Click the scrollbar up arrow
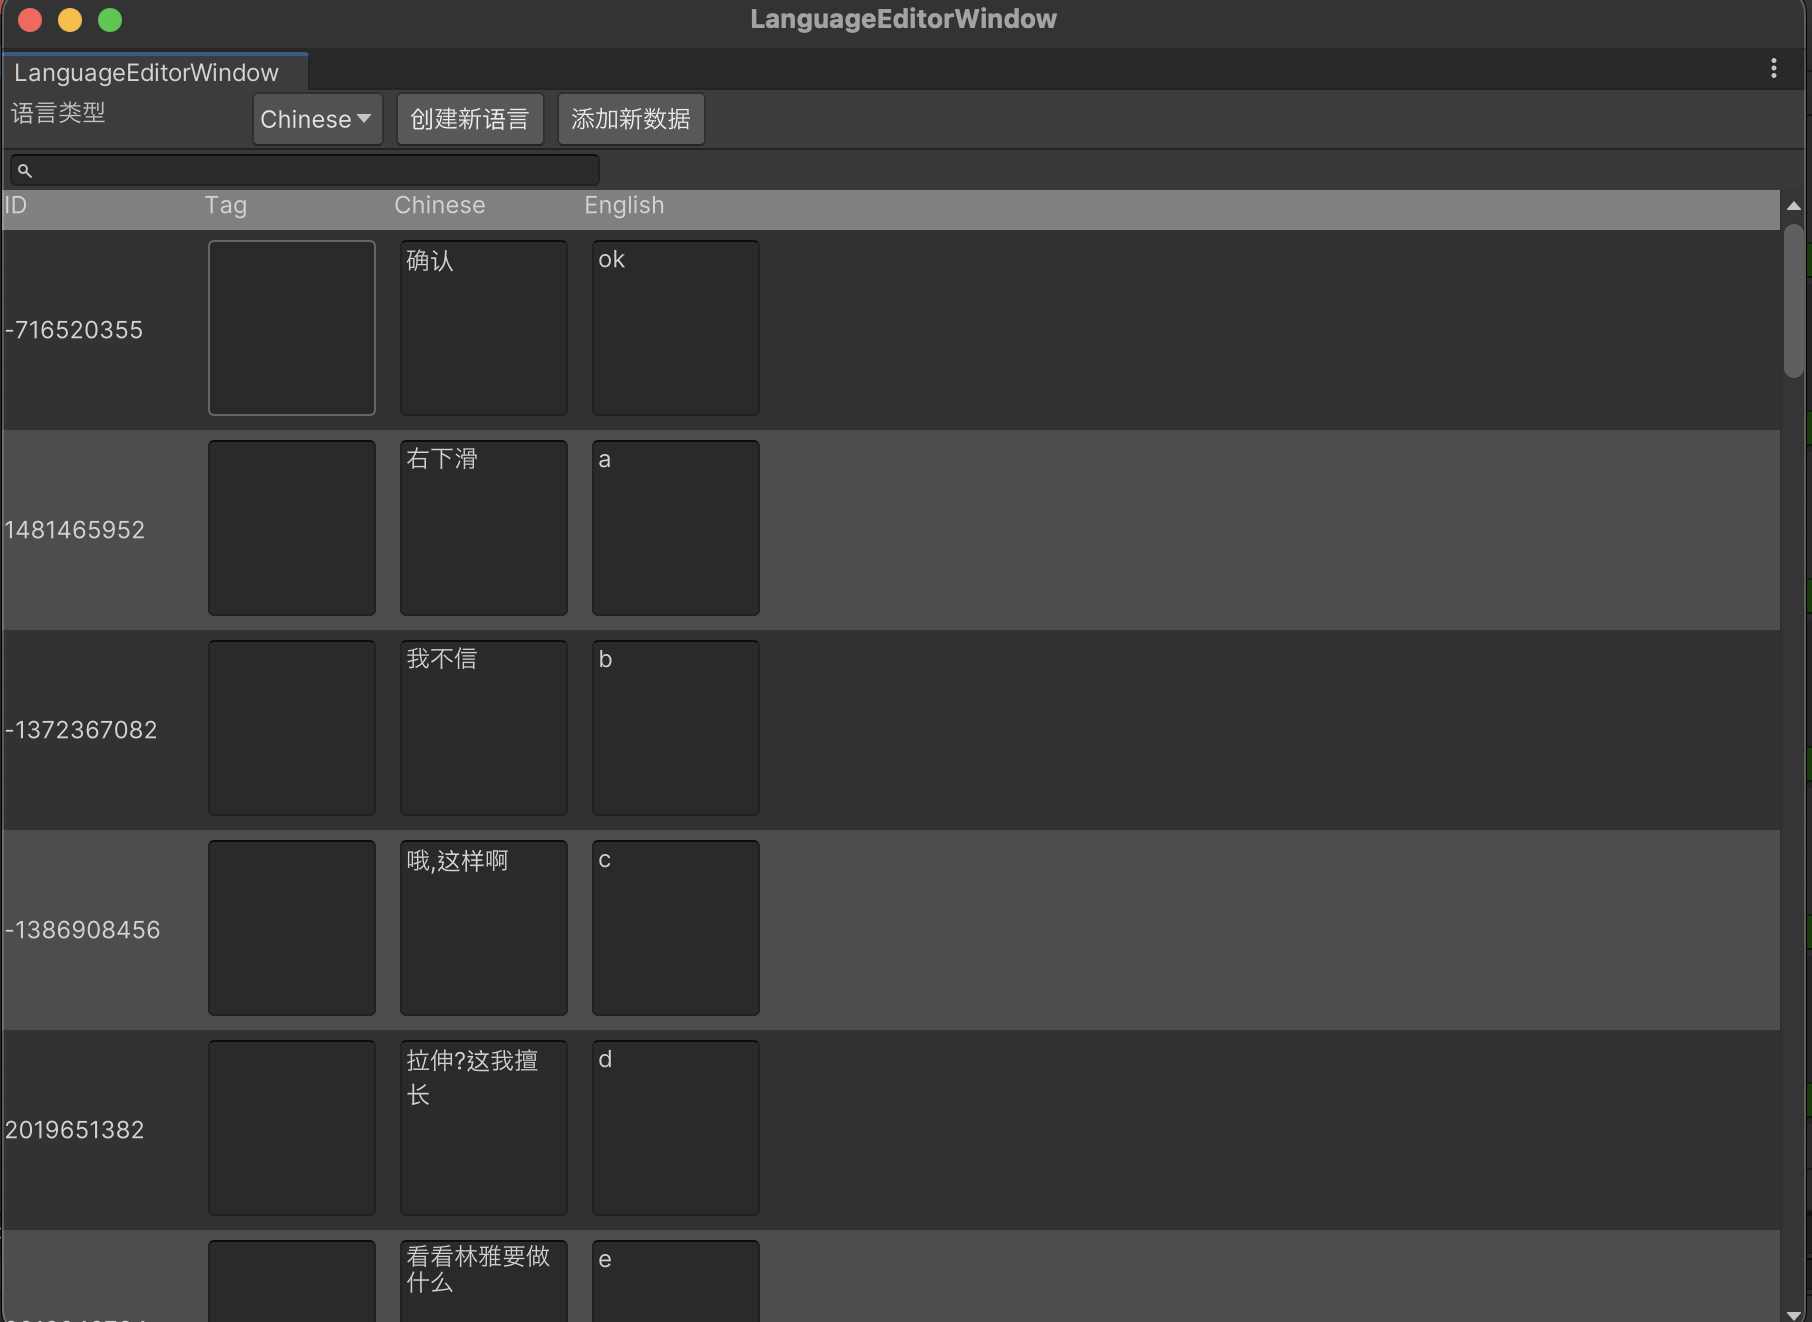The height and width of the screenshot is (1322, 1812). 1794,206
